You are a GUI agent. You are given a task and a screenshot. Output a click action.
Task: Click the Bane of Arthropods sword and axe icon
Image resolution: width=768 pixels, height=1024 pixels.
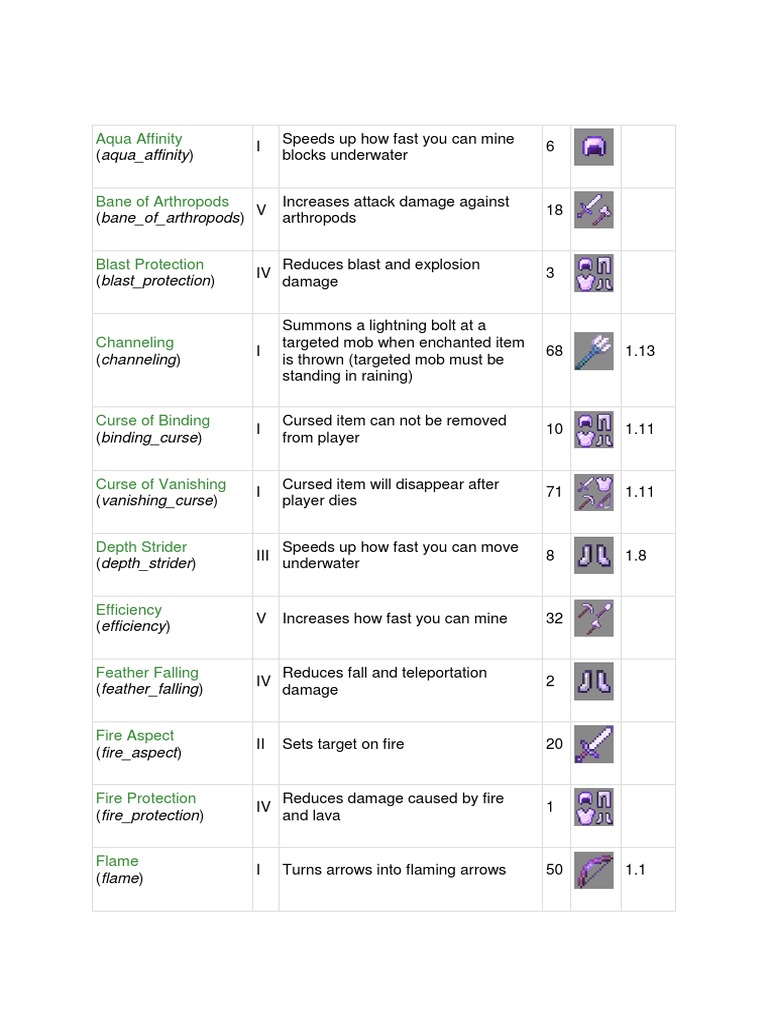point(594,210)
